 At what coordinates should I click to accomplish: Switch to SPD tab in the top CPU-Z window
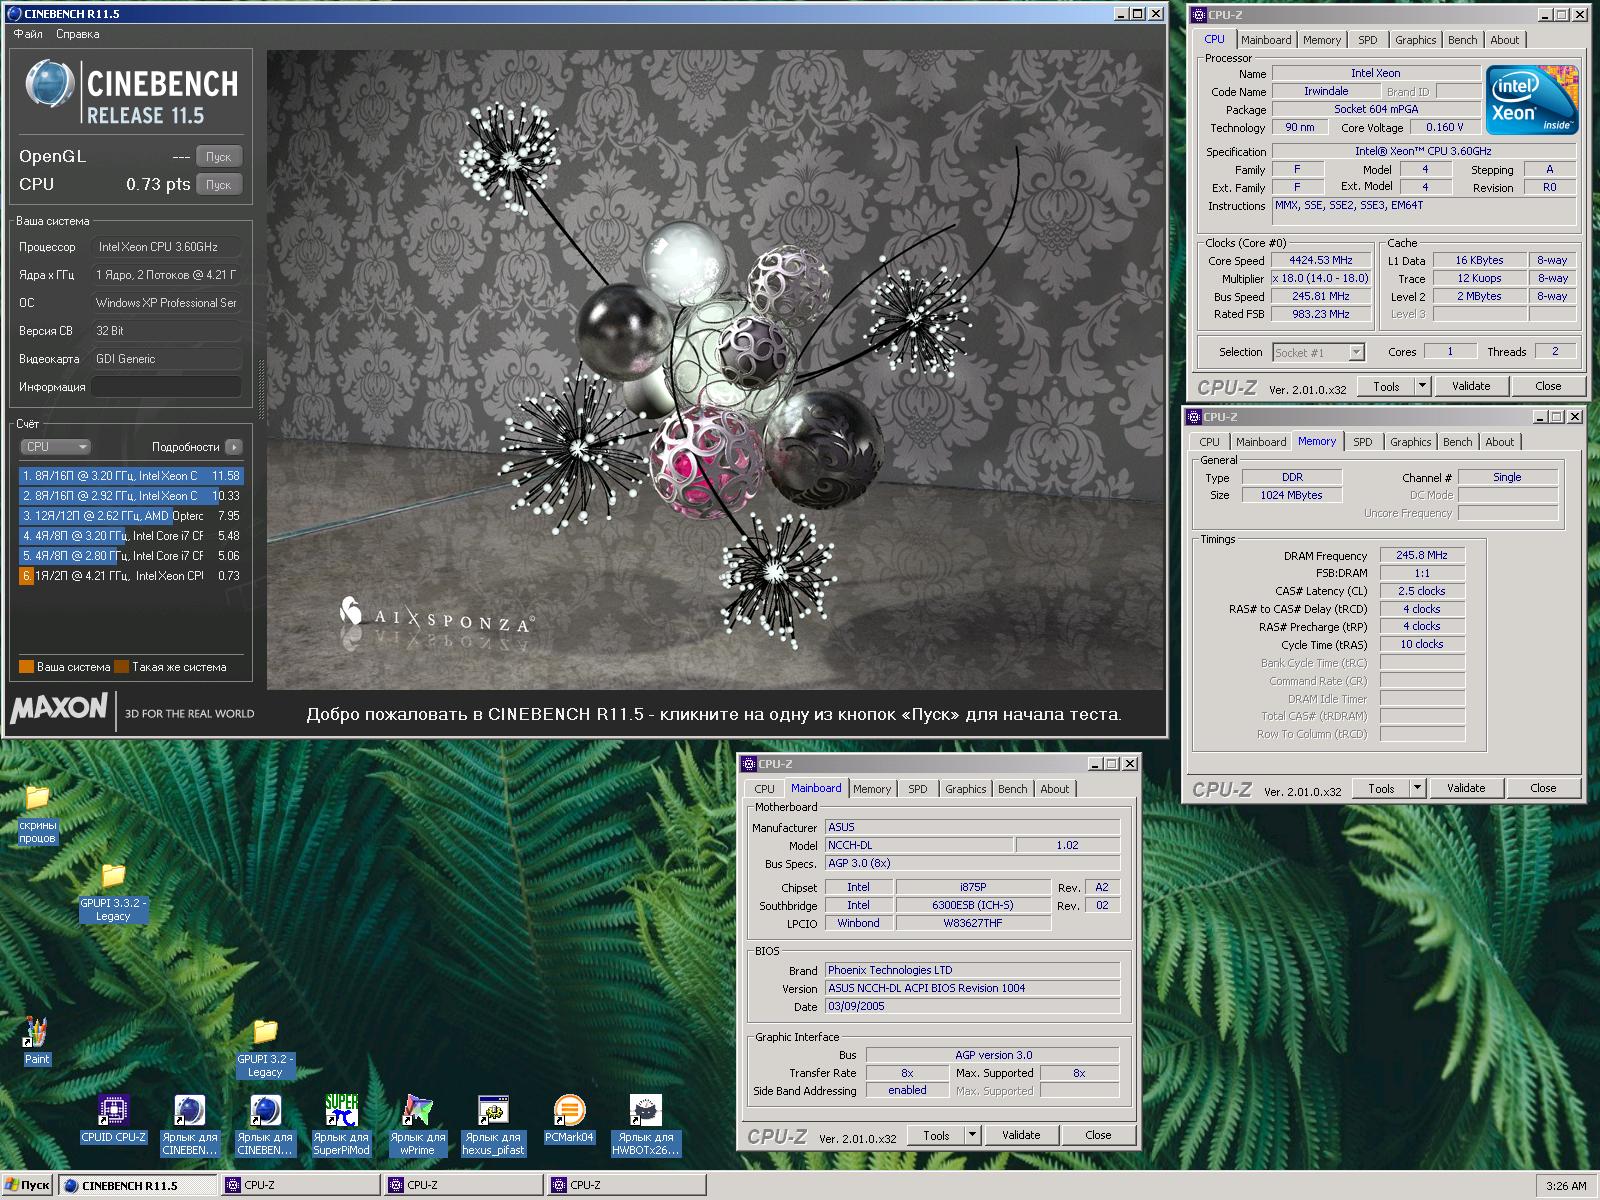pos(1367,40)
